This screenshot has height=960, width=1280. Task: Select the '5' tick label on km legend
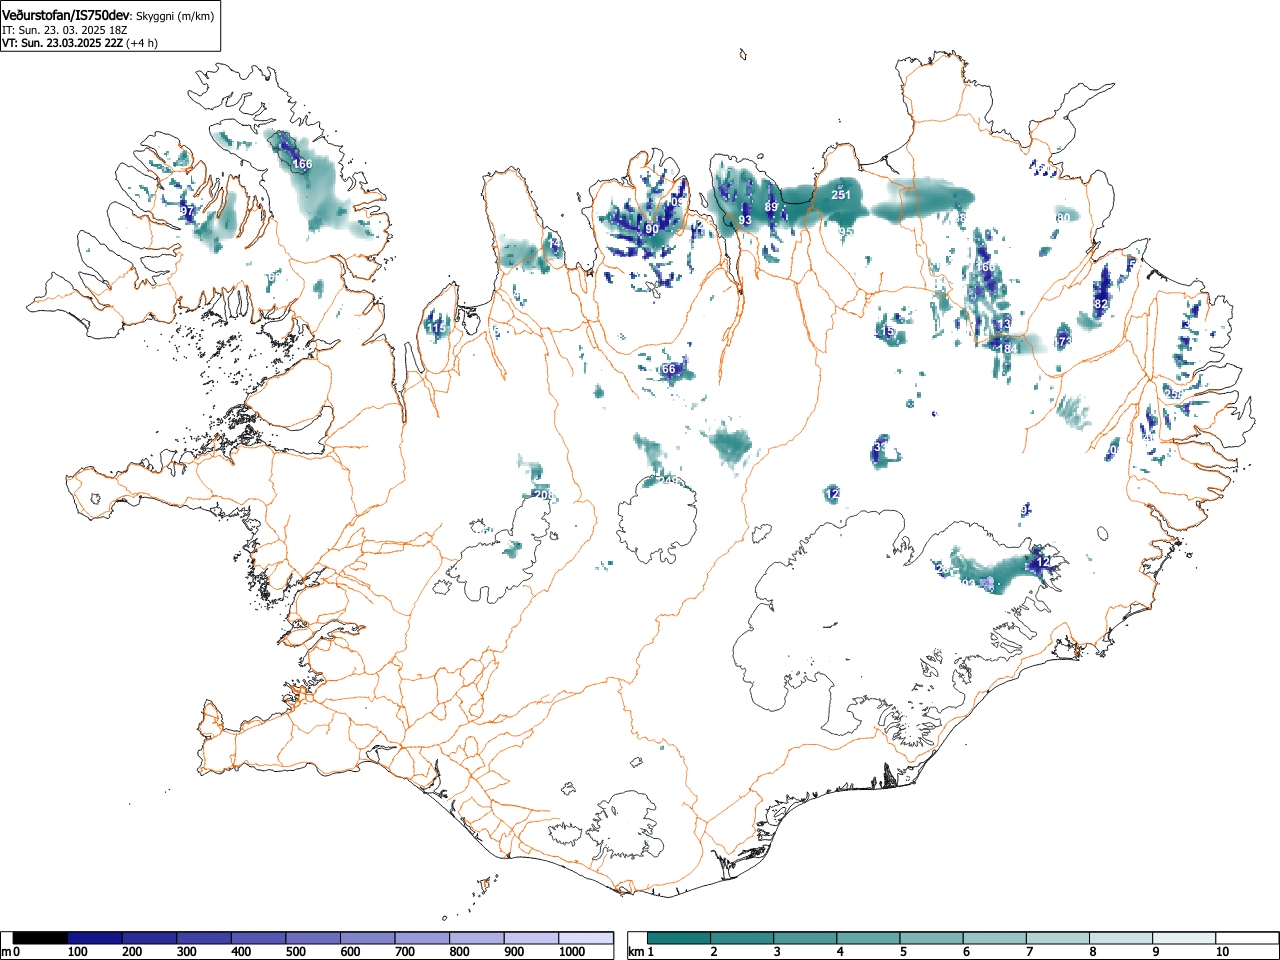902,952
